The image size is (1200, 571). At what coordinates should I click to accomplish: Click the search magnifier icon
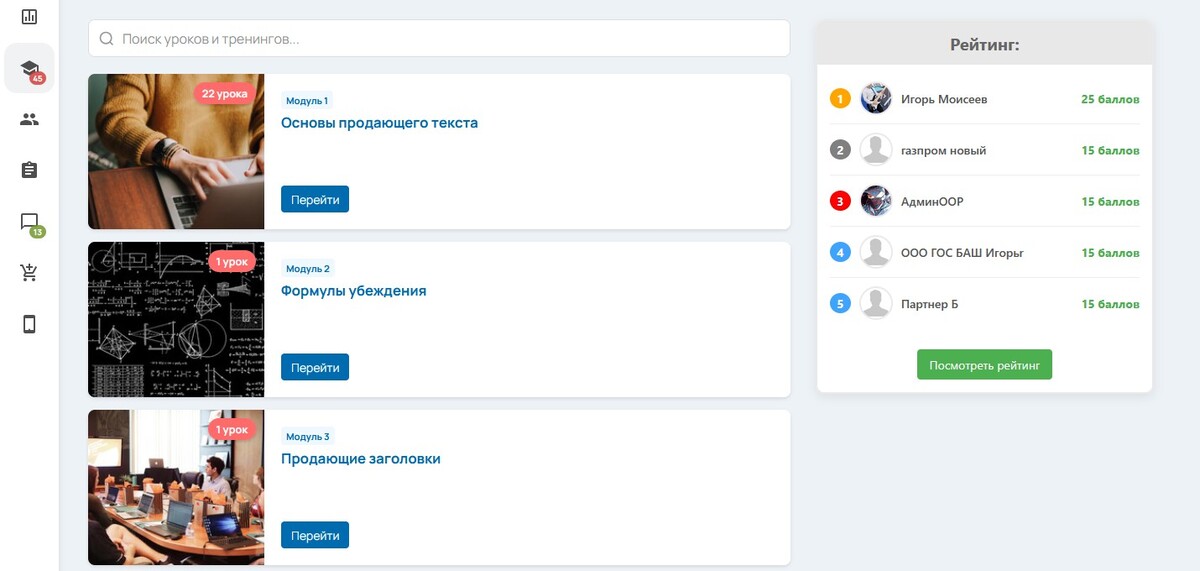pyautogui.click(x=106, y=39)
